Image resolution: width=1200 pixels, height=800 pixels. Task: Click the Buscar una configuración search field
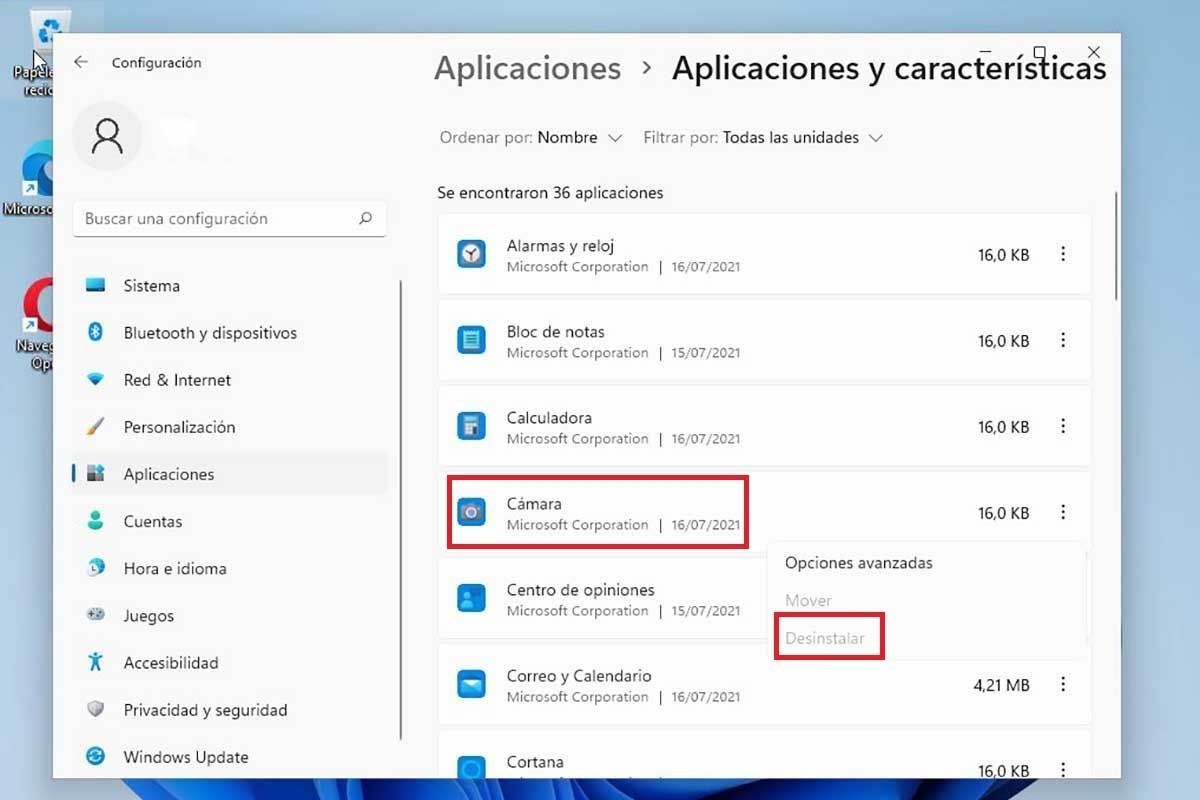[230, 218]
